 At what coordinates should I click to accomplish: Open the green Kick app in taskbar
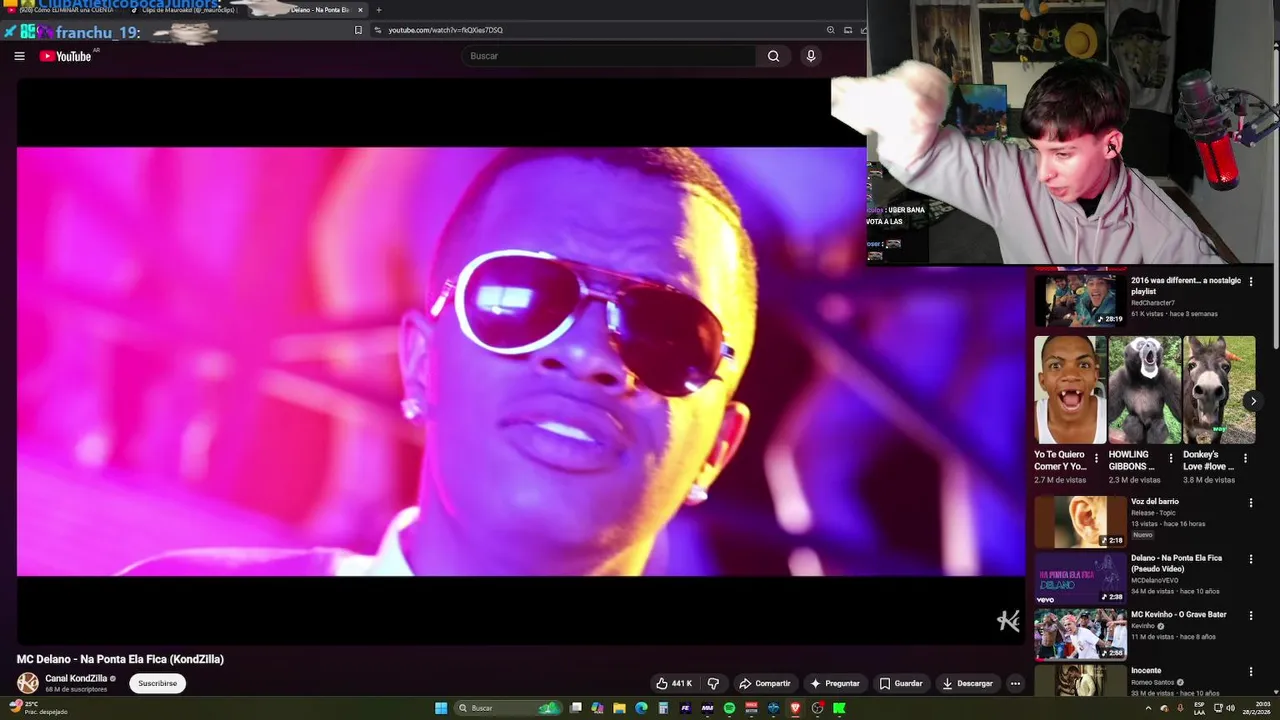coord(840,708)
